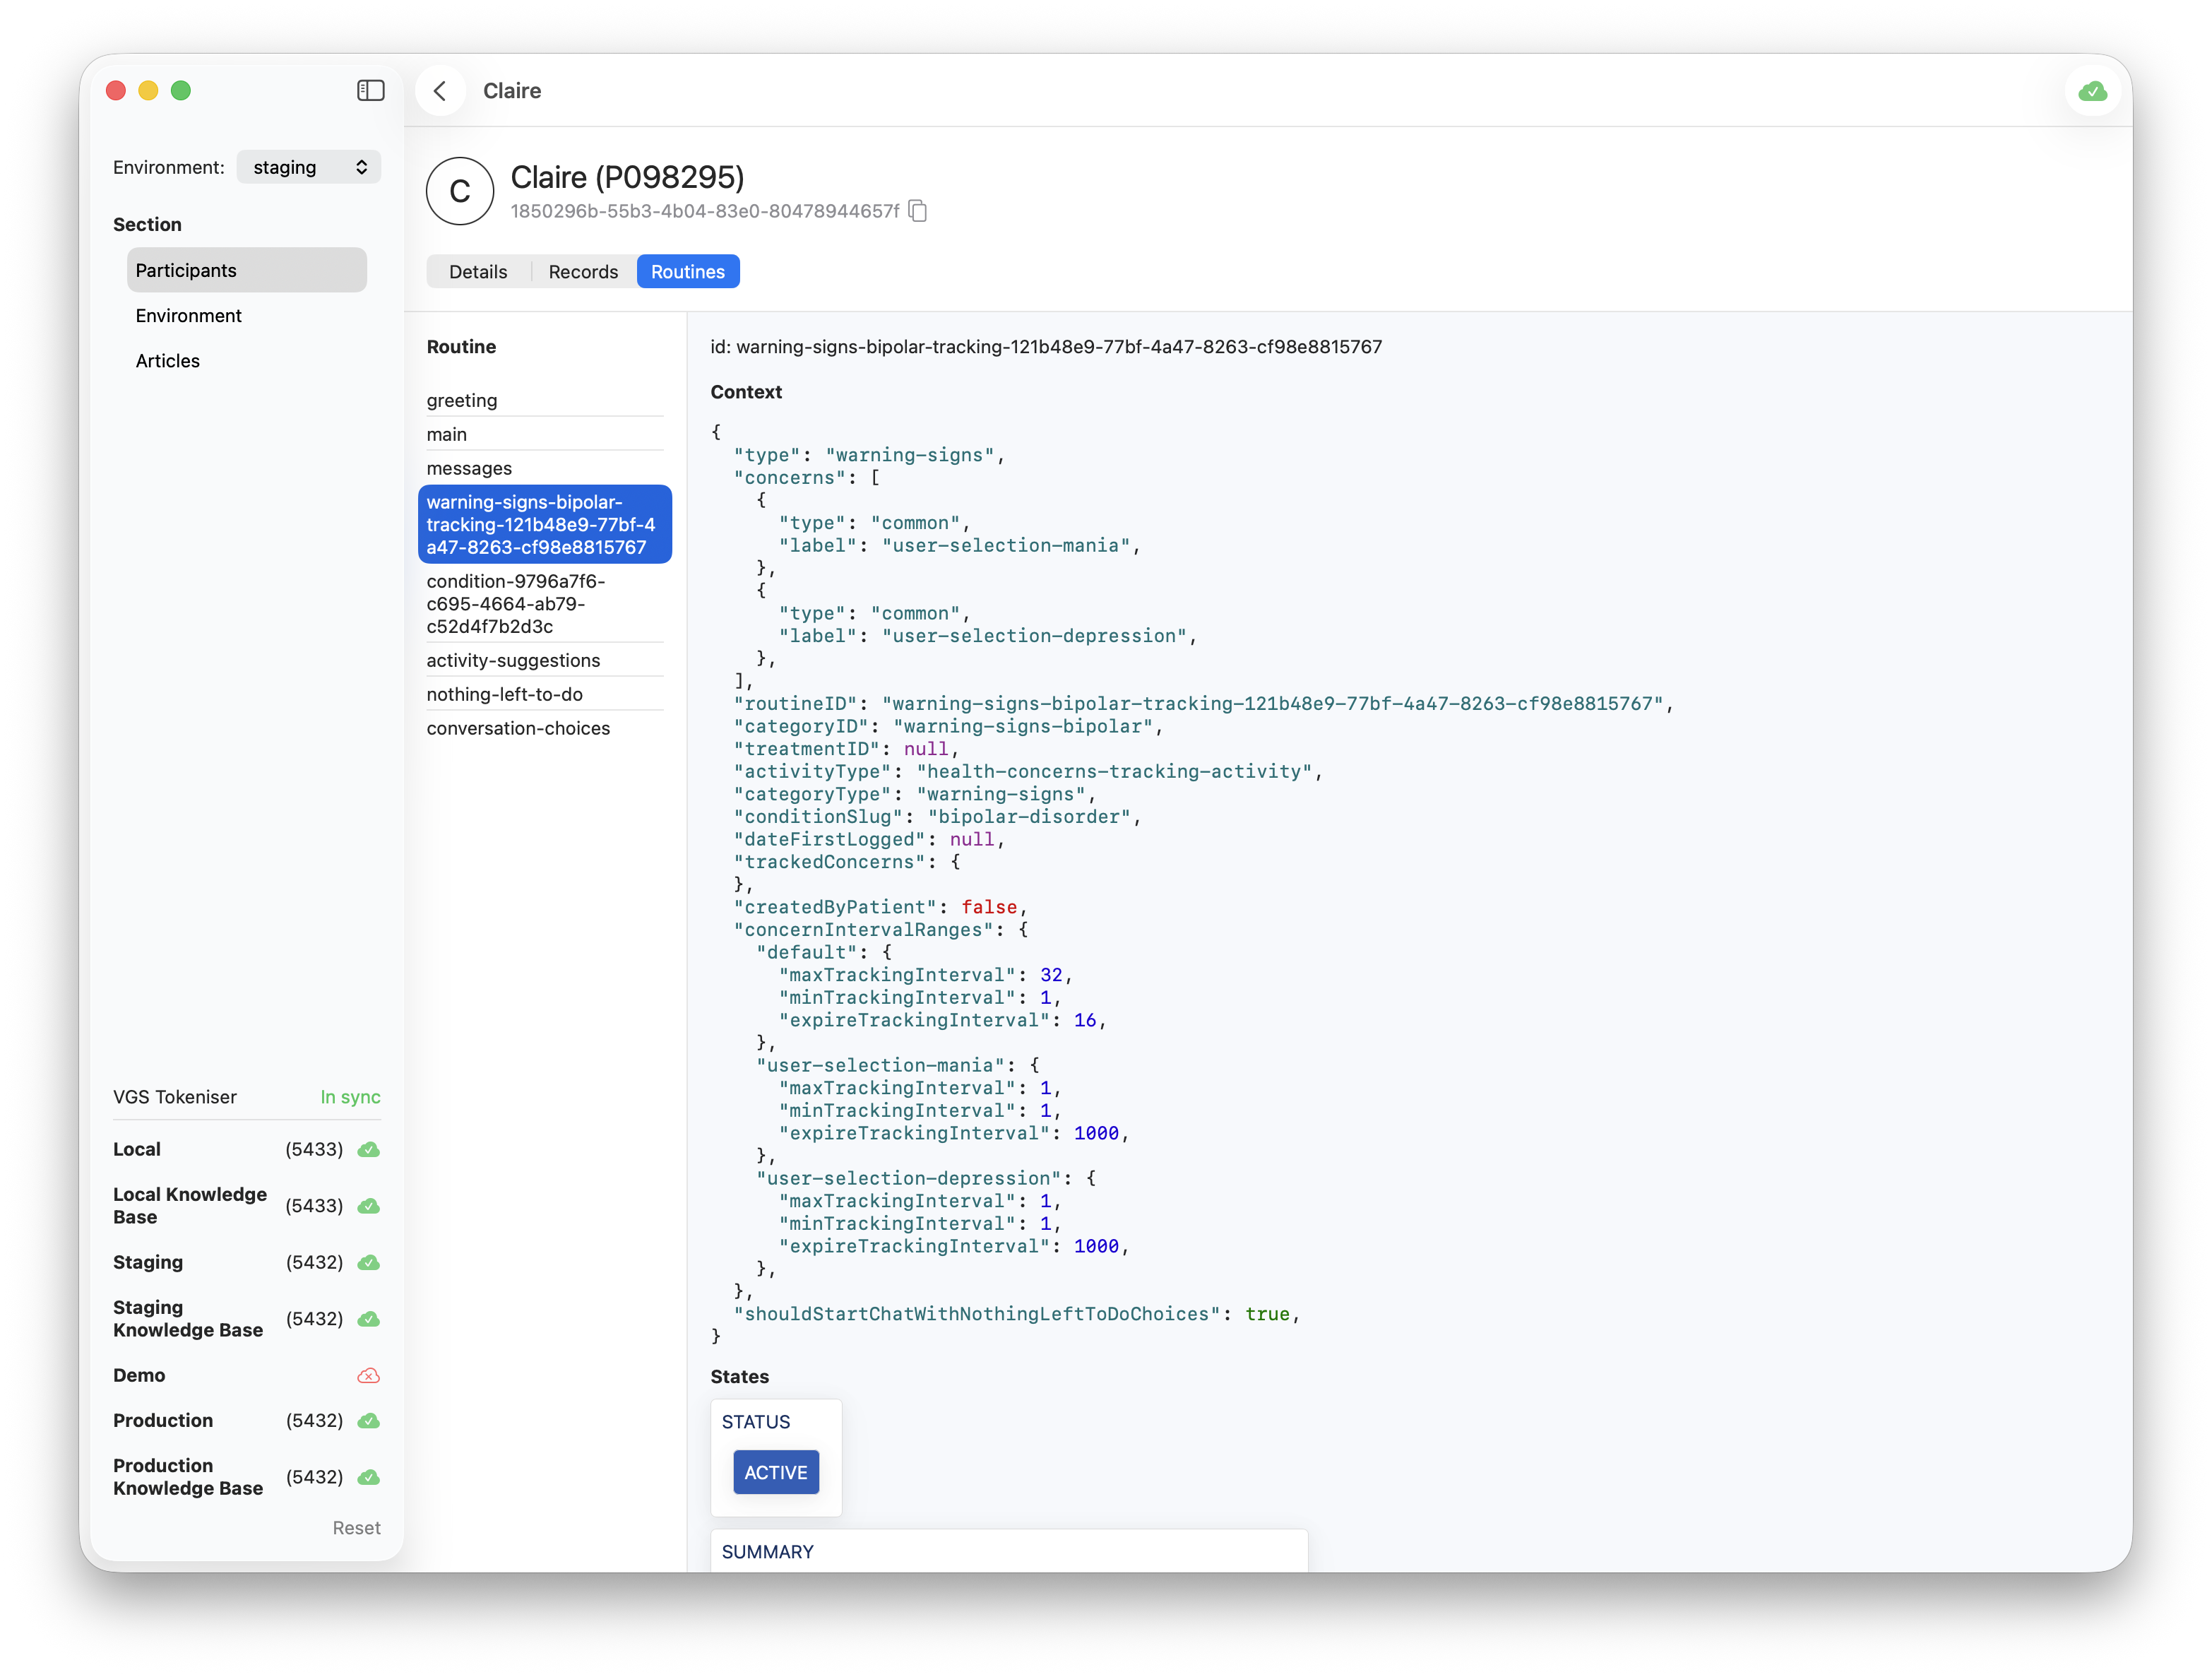Click Staging Knowledge Base cloud icon
Screen dimensions: 2212x1677
tap(368, 1319)
